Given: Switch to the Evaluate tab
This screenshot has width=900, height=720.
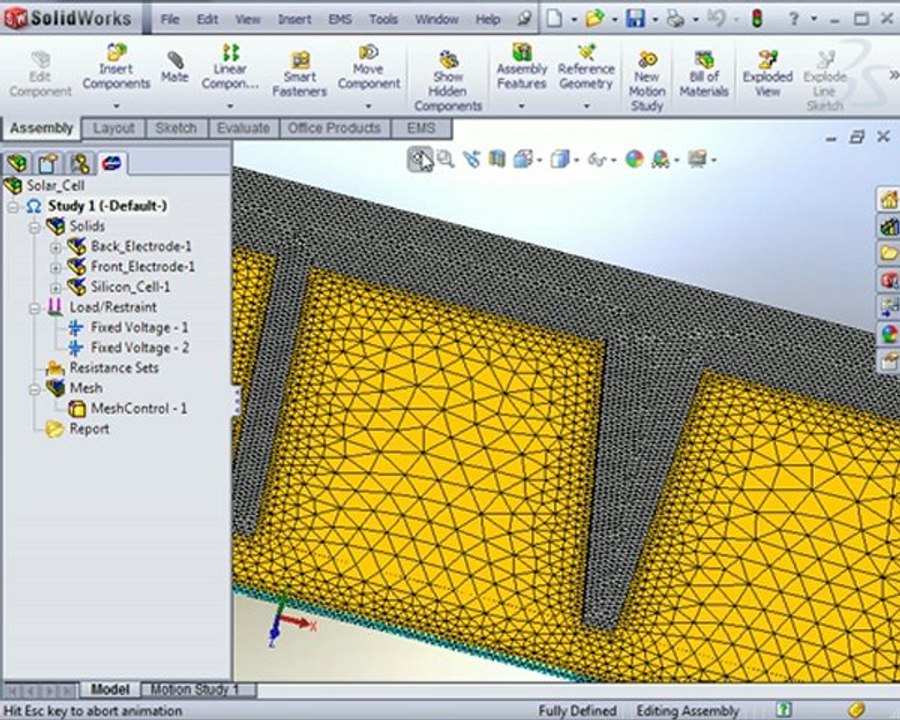Looking at the screenshot, I should [243, 128].
